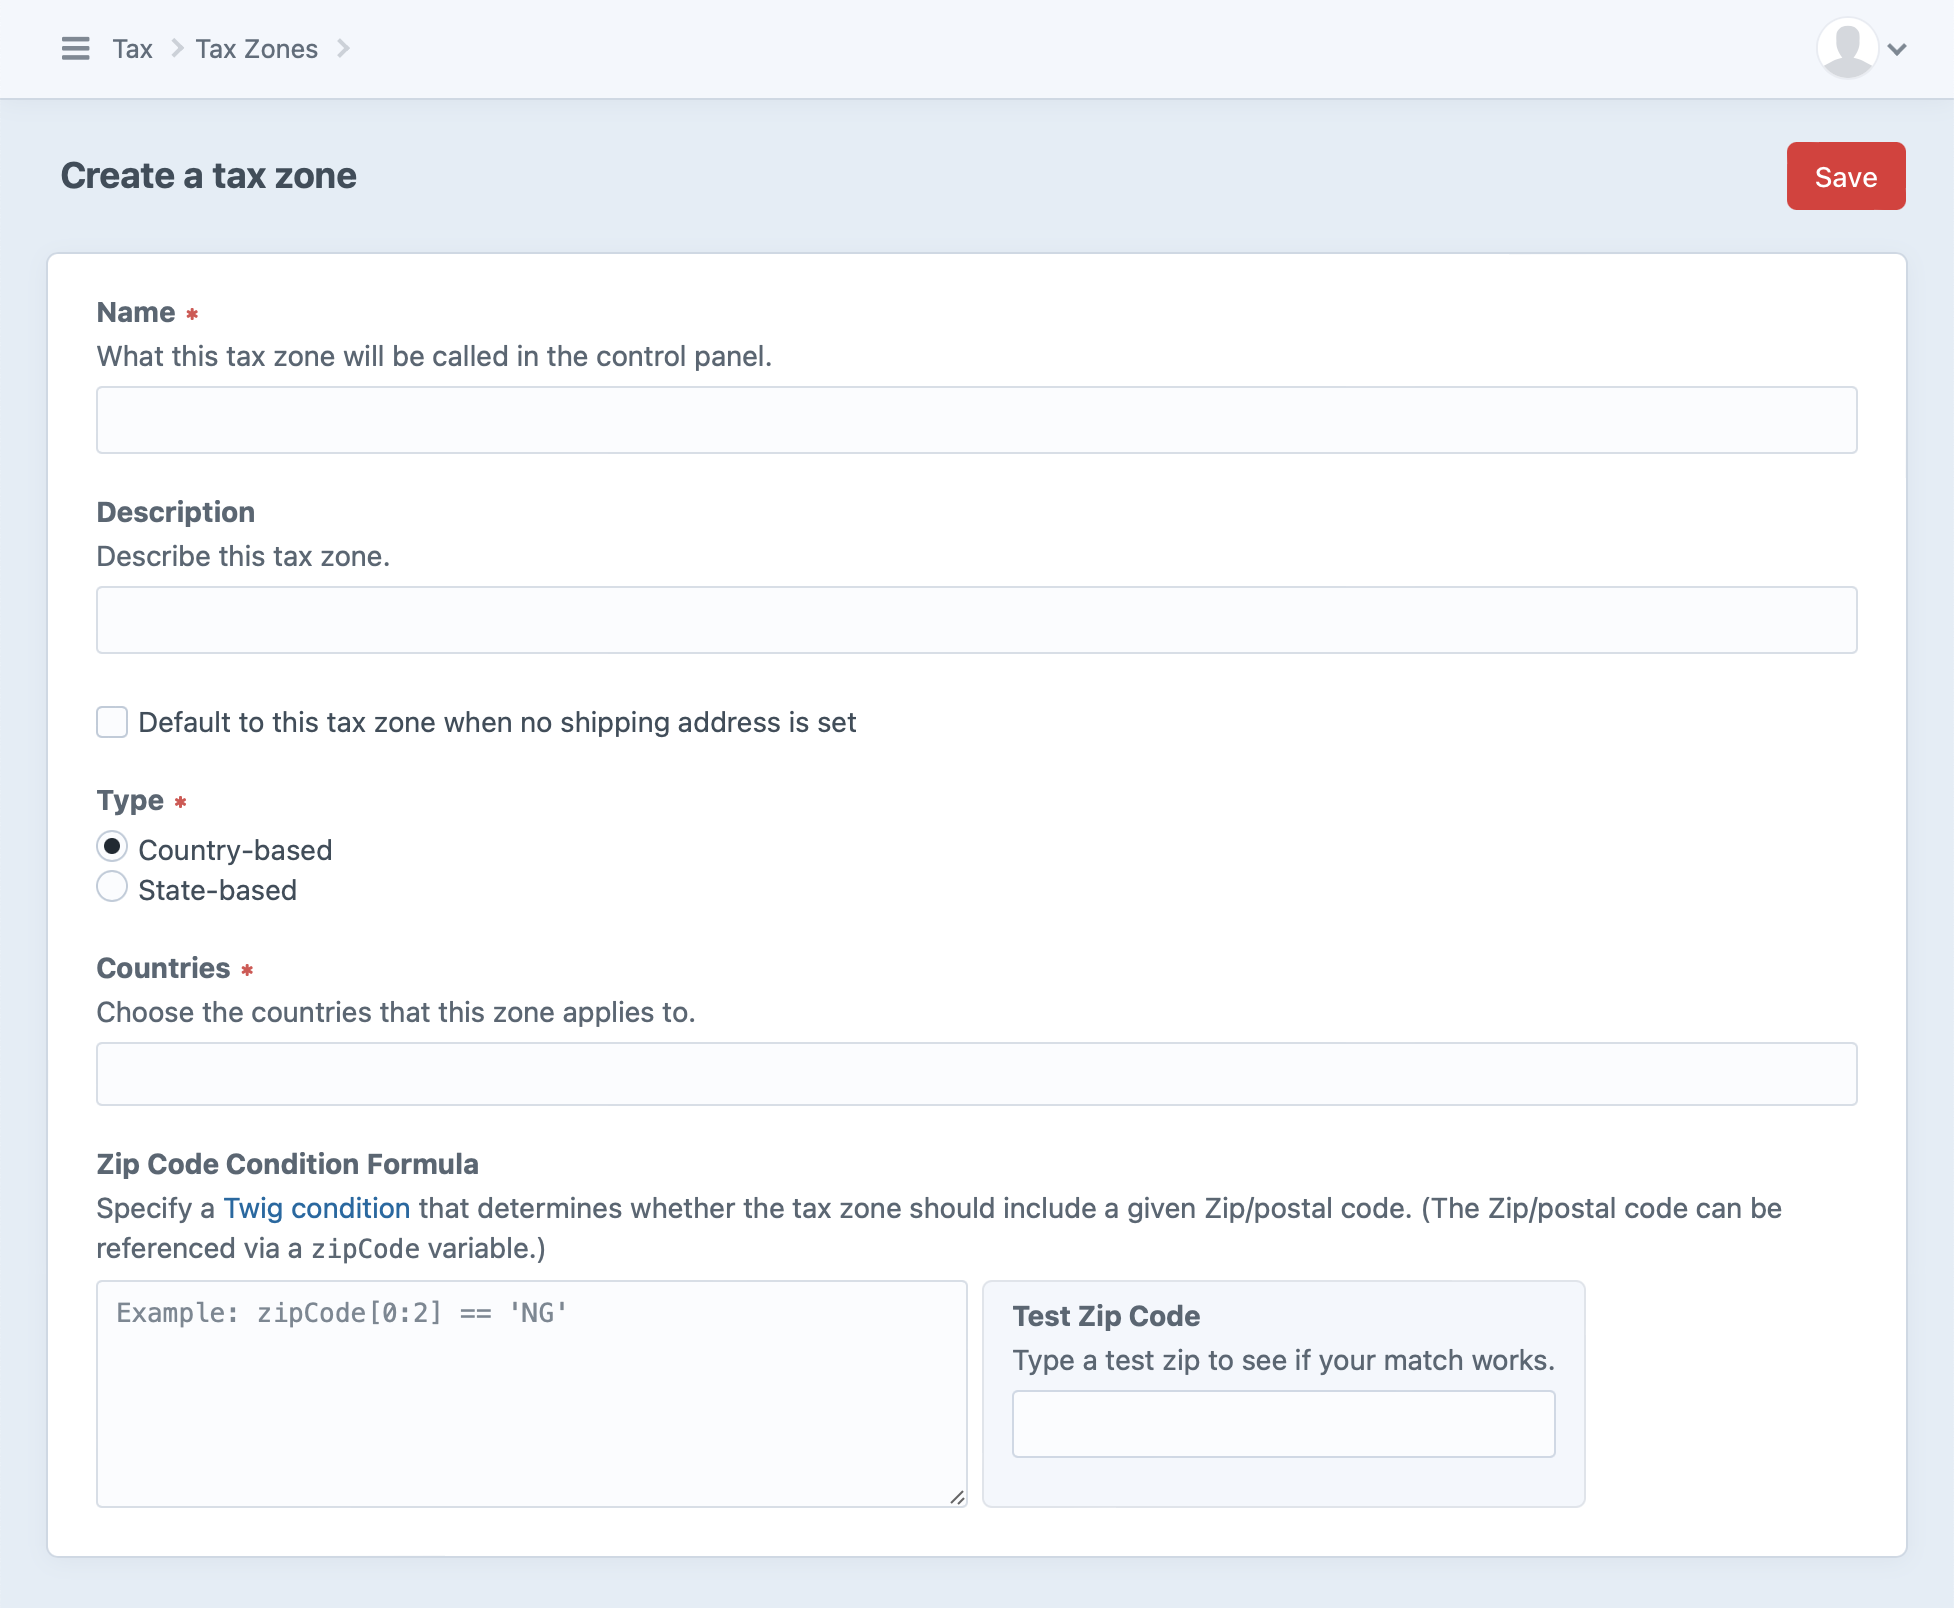Click chevron after Tax Zones breadcrumb
Viewport: 1954px width, 1608px height.
[343, 48]
